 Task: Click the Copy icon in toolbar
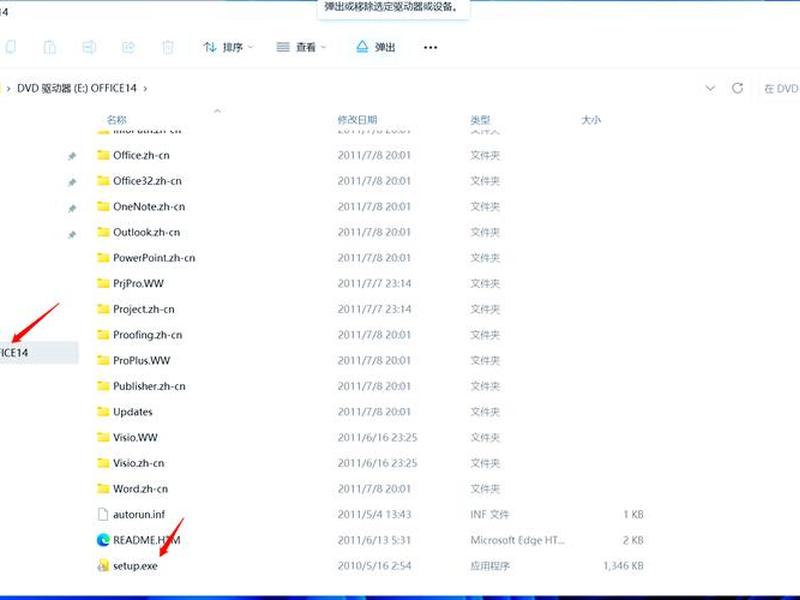pyautogui.click(x=10, y=47)
